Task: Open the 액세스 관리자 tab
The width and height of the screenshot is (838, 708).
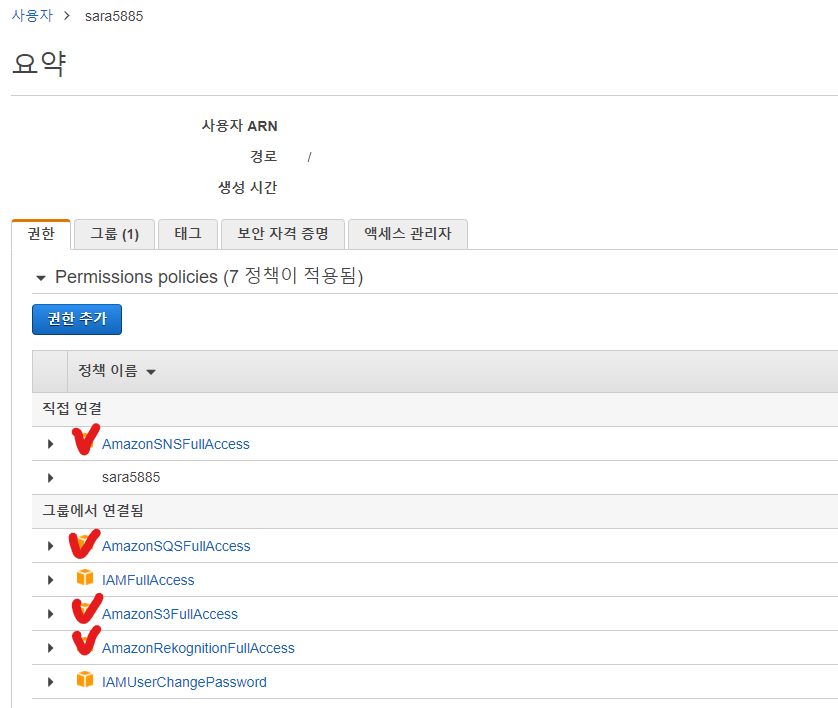Action: coord(408,234)
